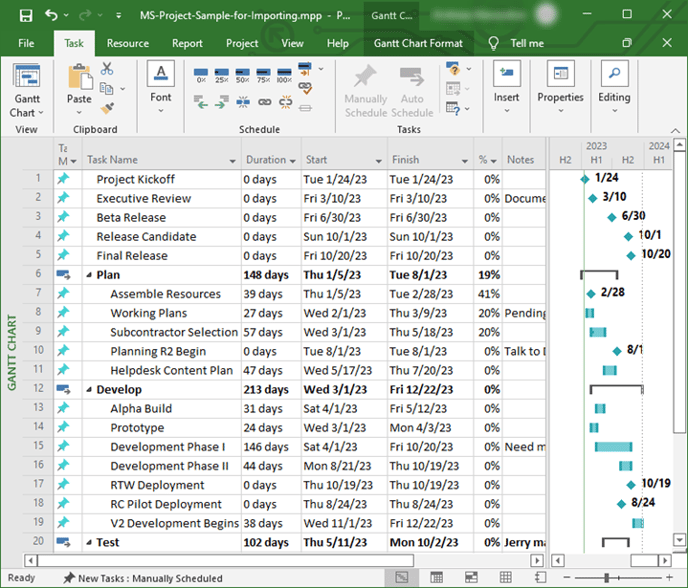Image resolution: width=688 pixels, height=588 pixels.
Task: Insert a new task
Action: pos(506,87)
